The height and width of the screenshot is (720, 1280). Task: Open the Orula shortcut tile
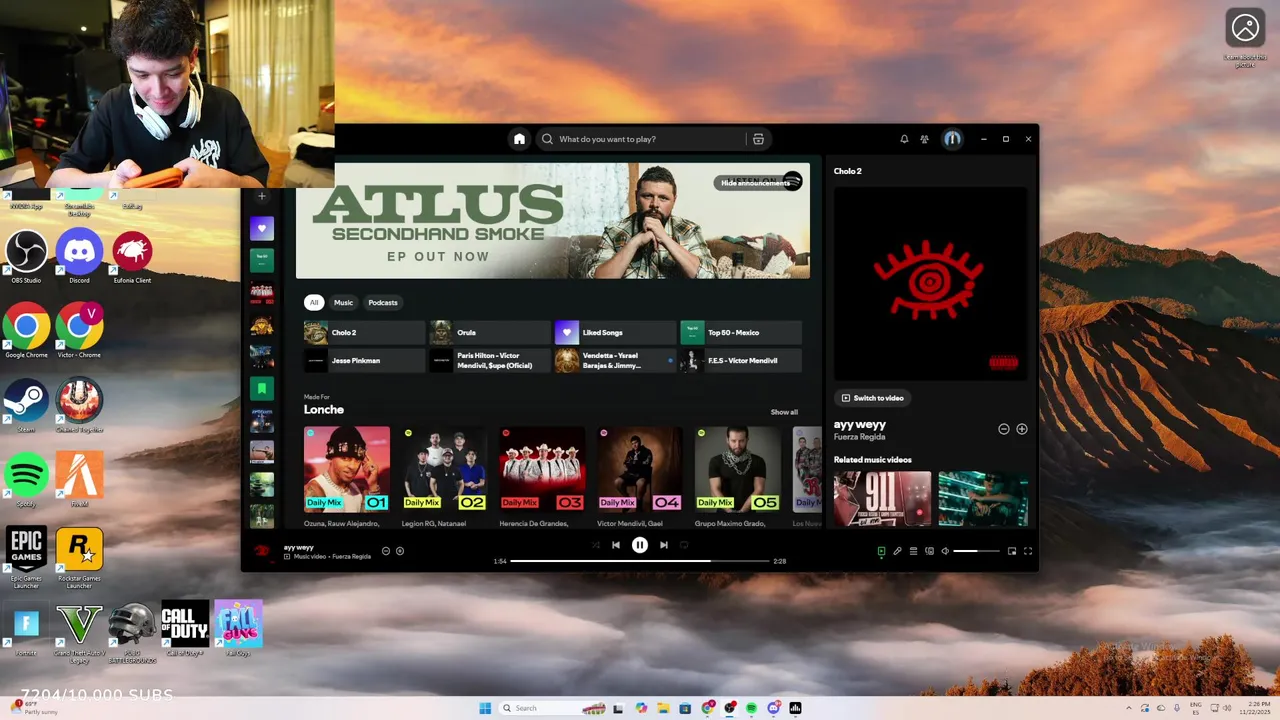490,332
